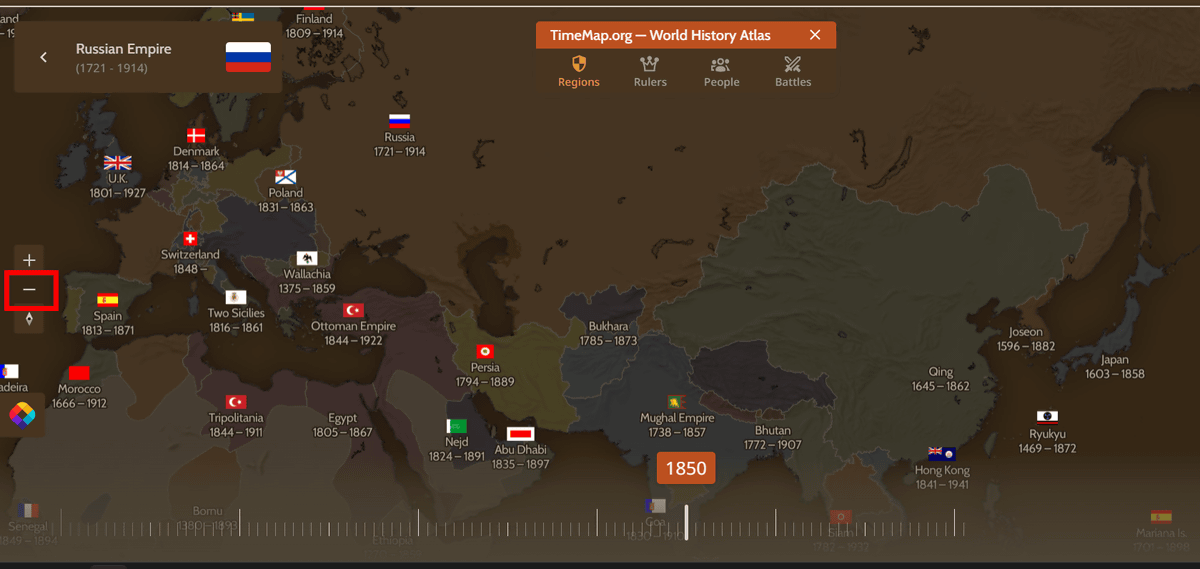Open the People tab
Screen dimensions: 1200x569
click(721, 72)
